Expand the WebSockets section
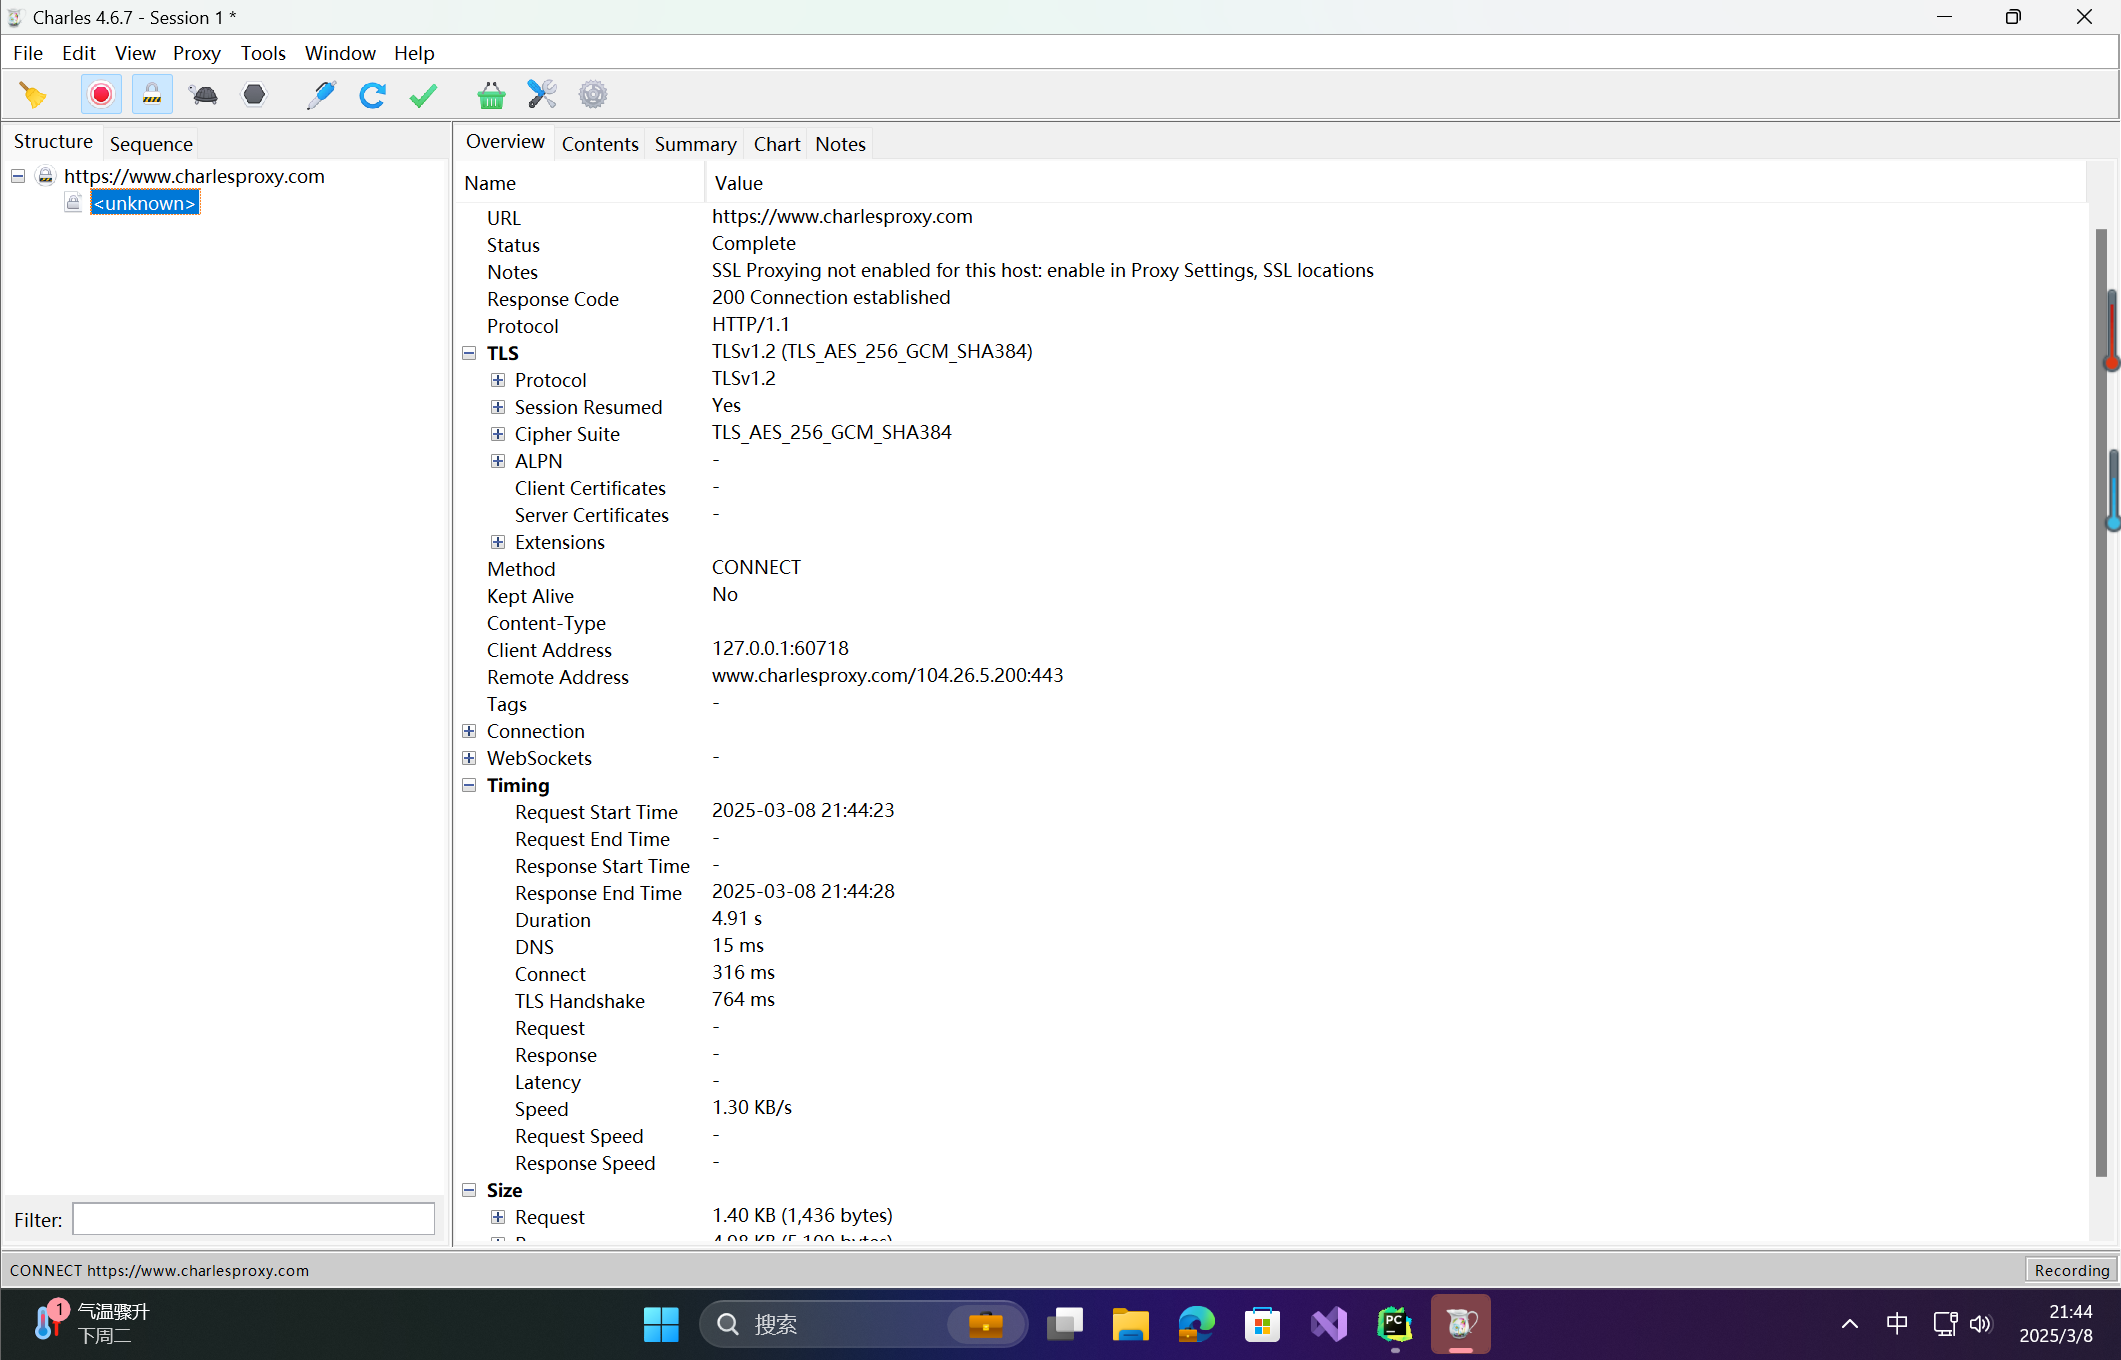2121x1360 pixels. click(x=469, y=758)
